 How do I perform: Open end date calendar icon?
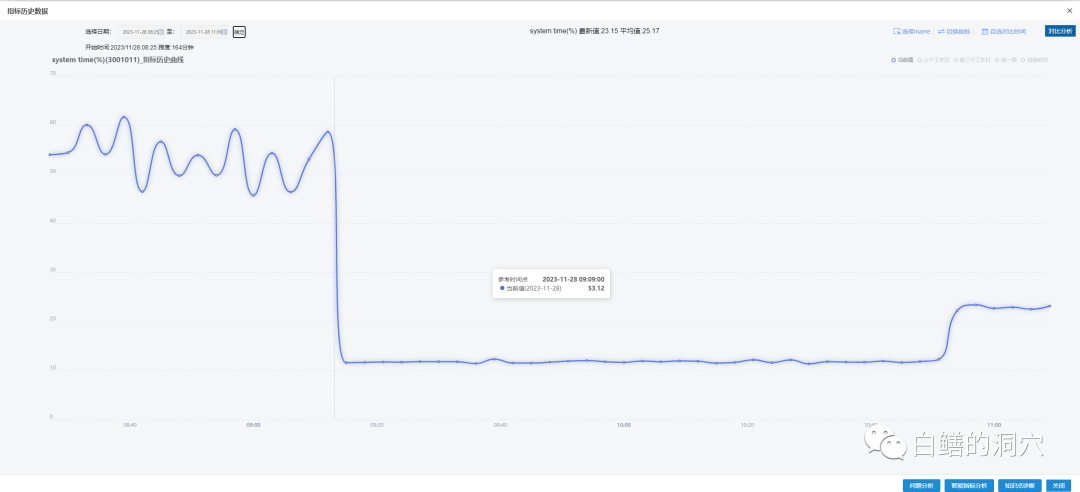click(224, 32)
